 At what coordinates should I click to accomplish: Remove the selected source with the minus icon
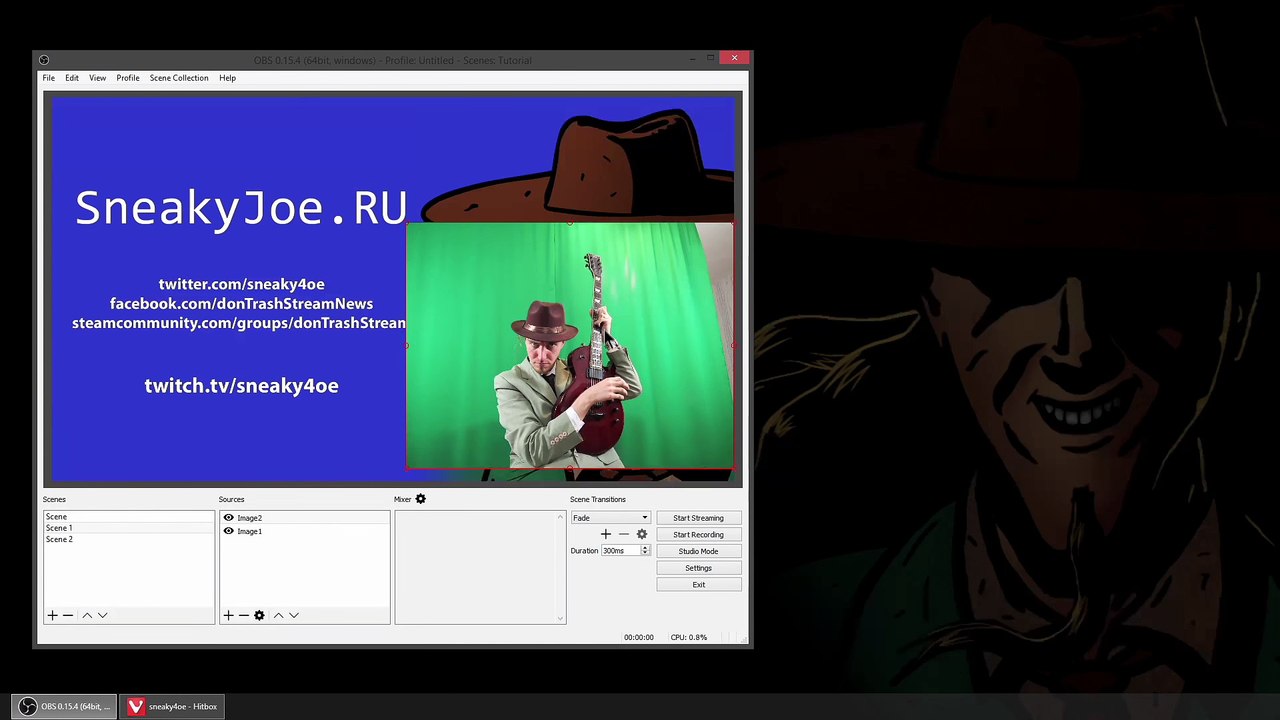click(x=243, y=615)
